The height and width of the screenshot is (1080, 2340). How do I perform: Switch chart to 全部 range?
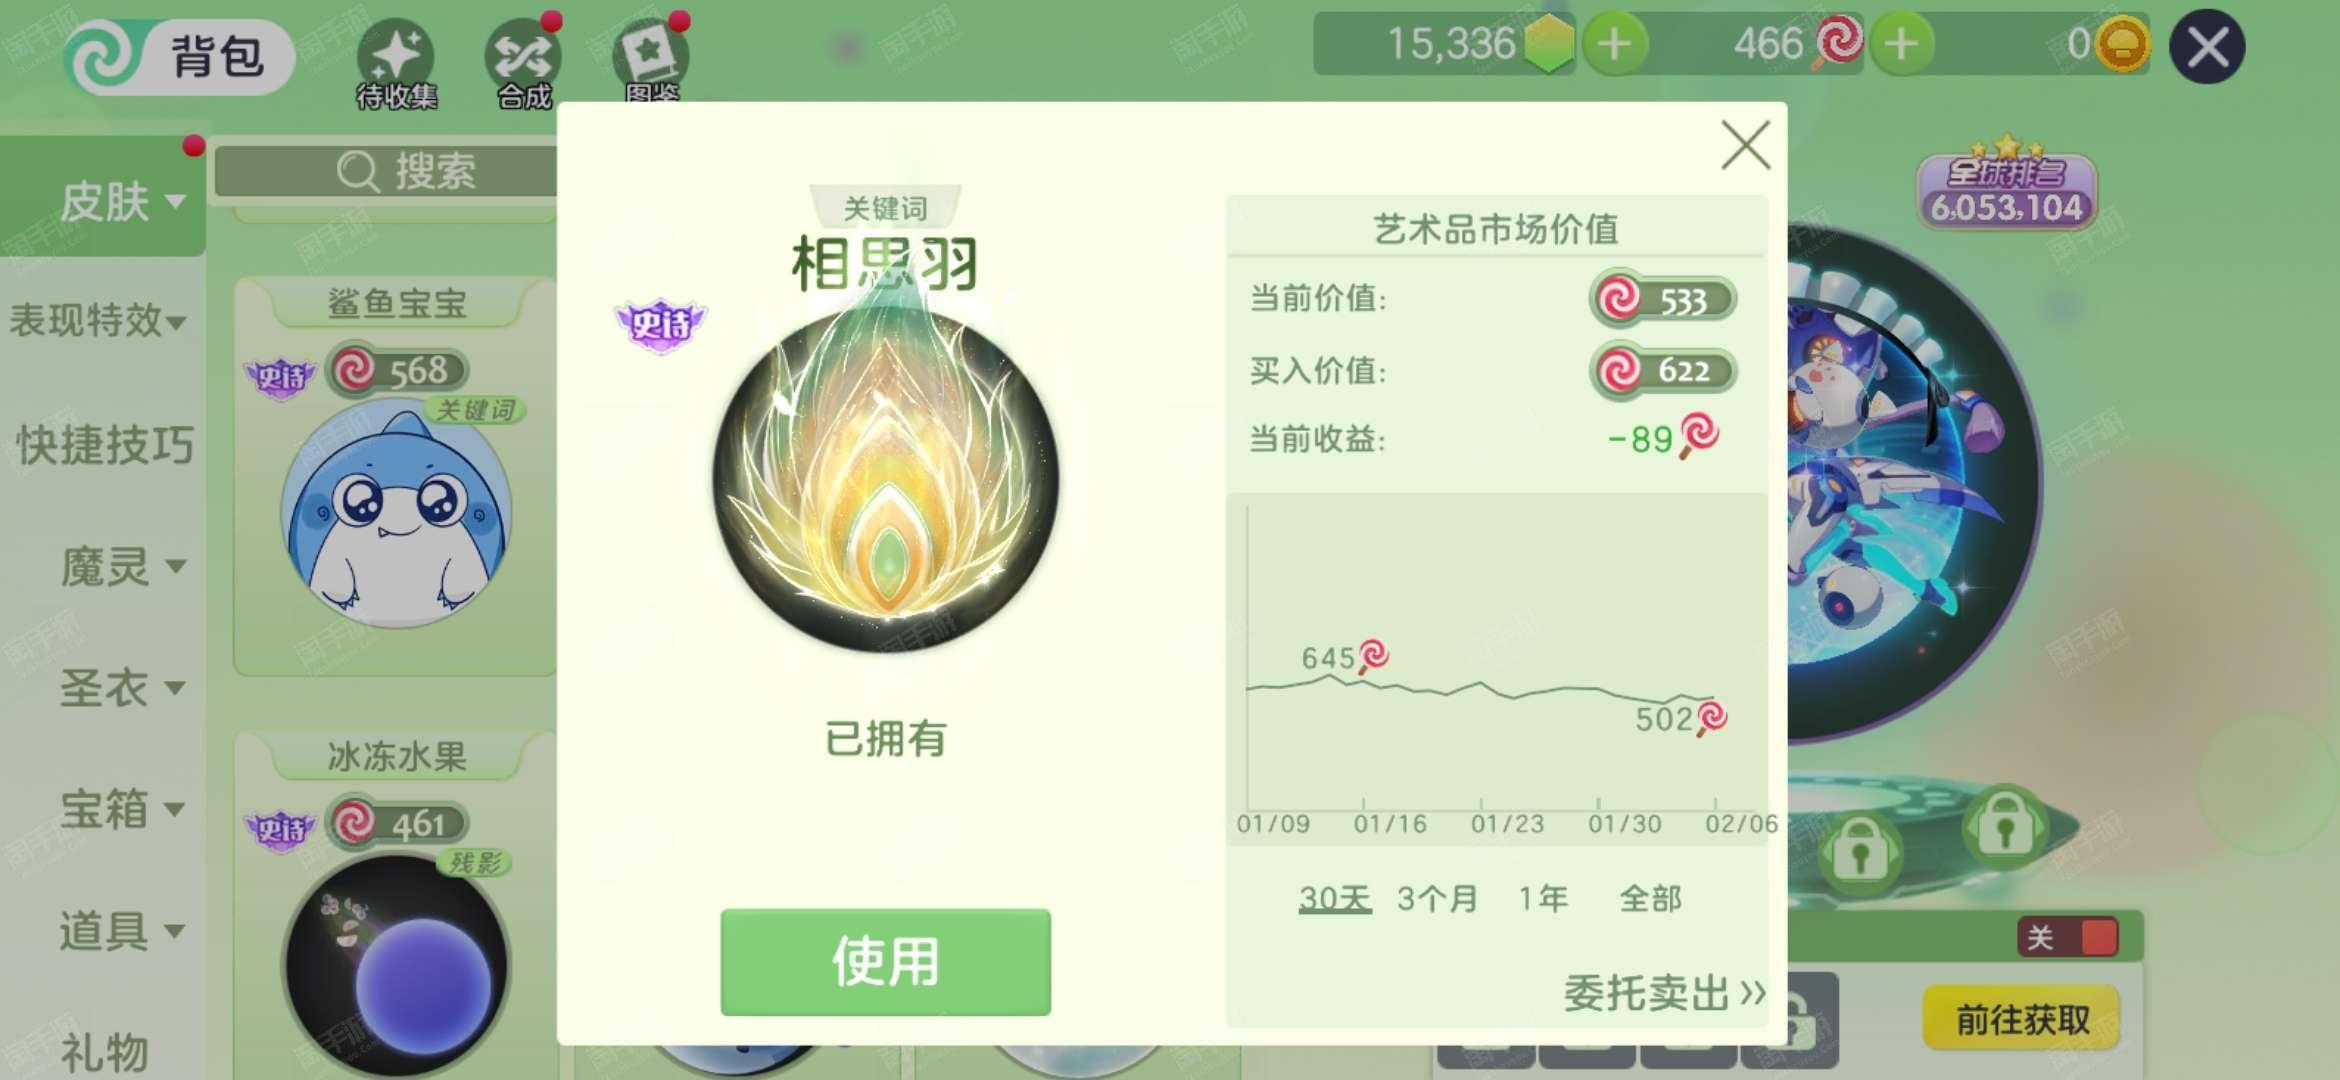[x=1650, y=898]
